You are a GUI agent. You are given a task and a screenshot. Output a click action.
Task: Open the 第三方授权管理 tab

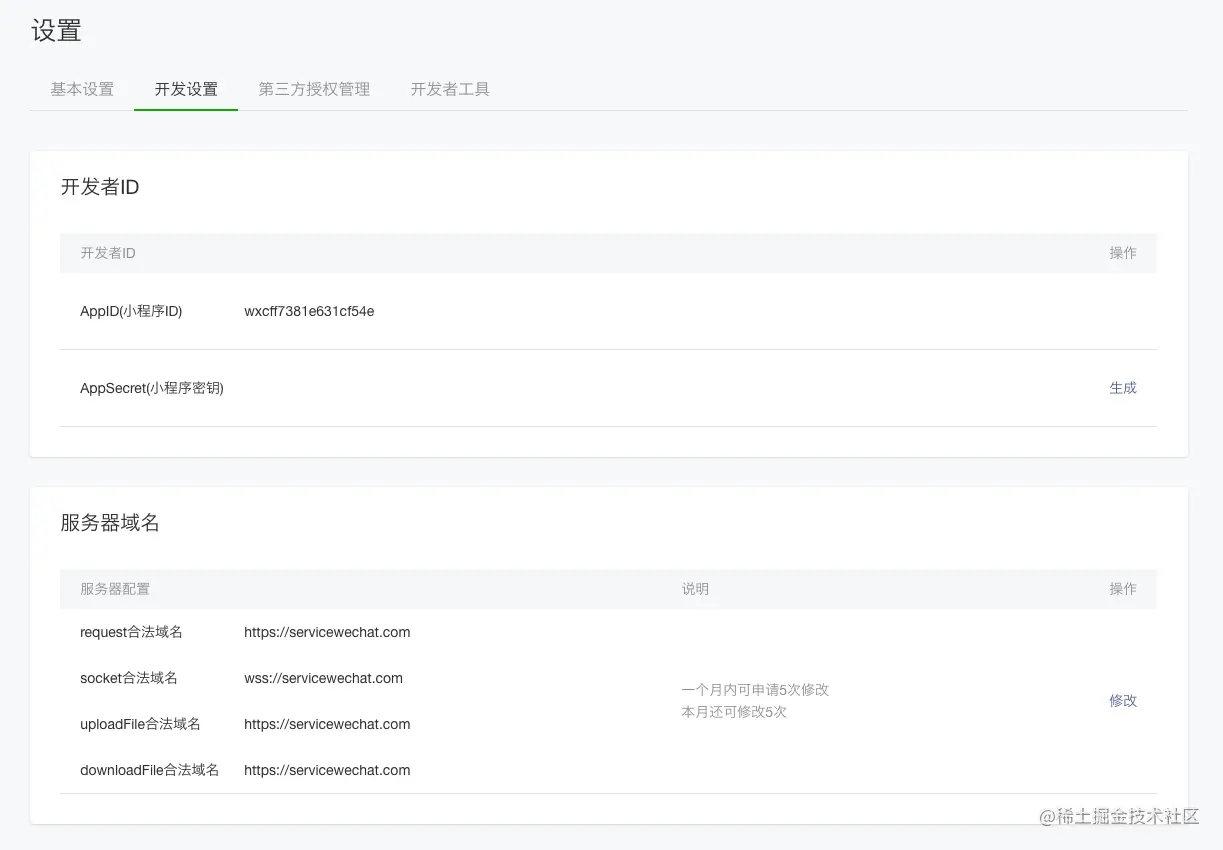point(314,89)
